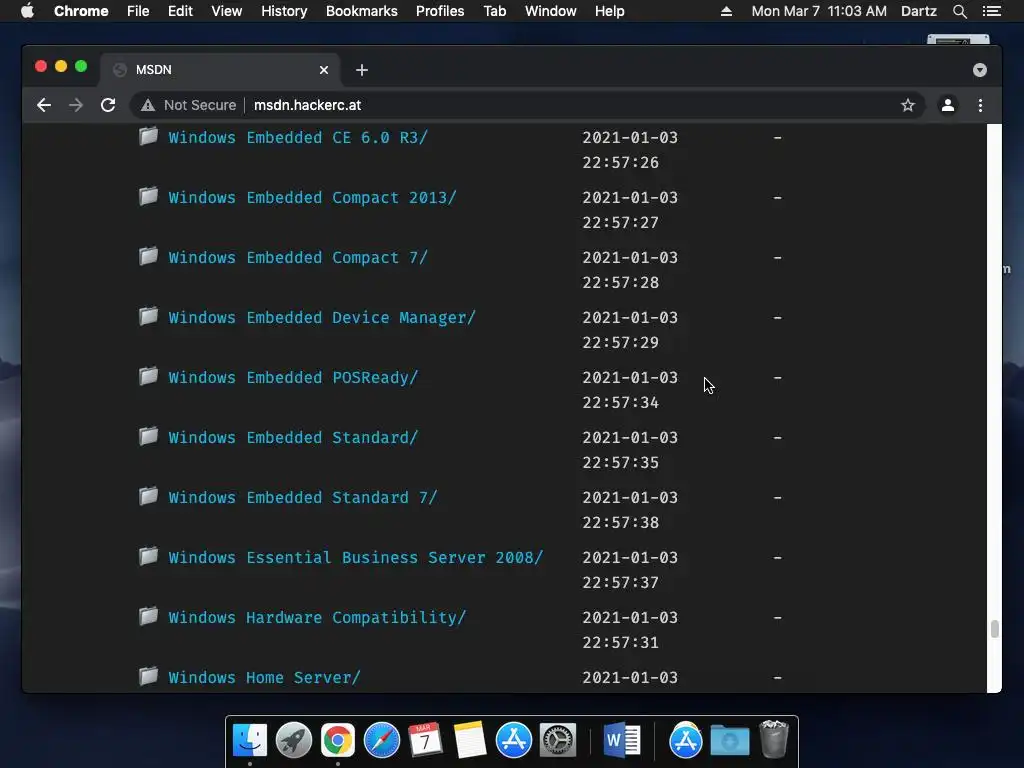Open Windows Embedded Device Manager link
The image size is (1024, 768).
(322, 318)
